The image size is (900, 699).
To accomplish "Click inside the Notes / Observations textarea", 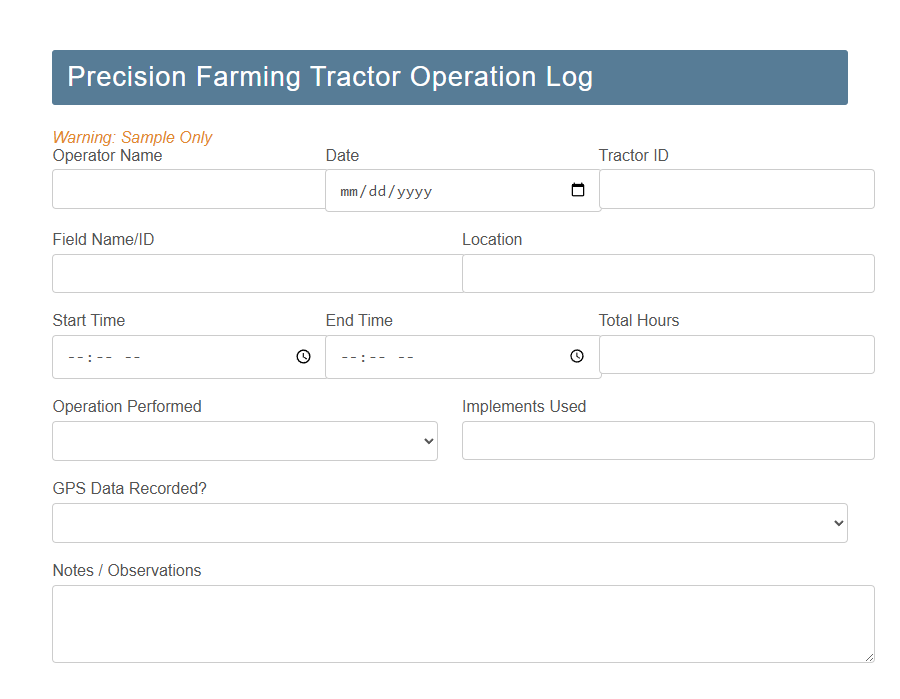I will coord(462,620).
